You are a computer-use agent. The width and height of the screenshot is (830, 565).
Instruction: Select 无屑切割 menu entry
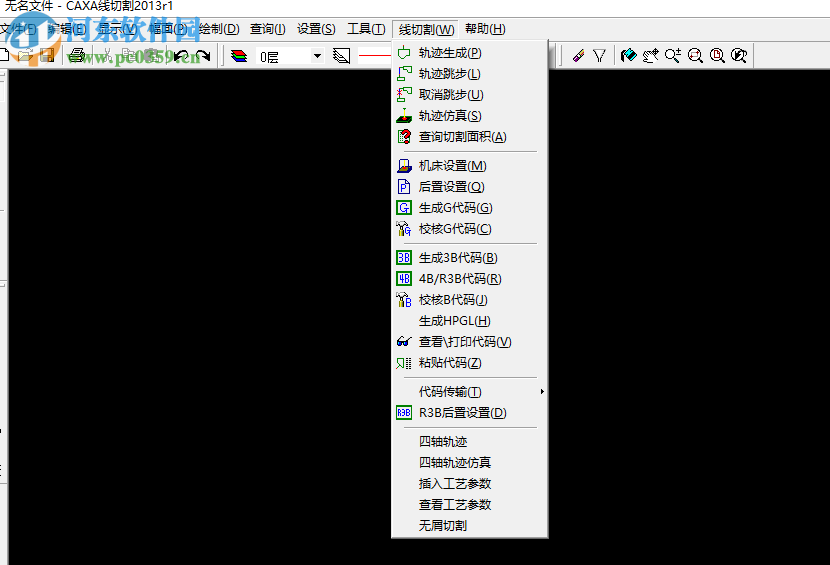coord(470,526)
